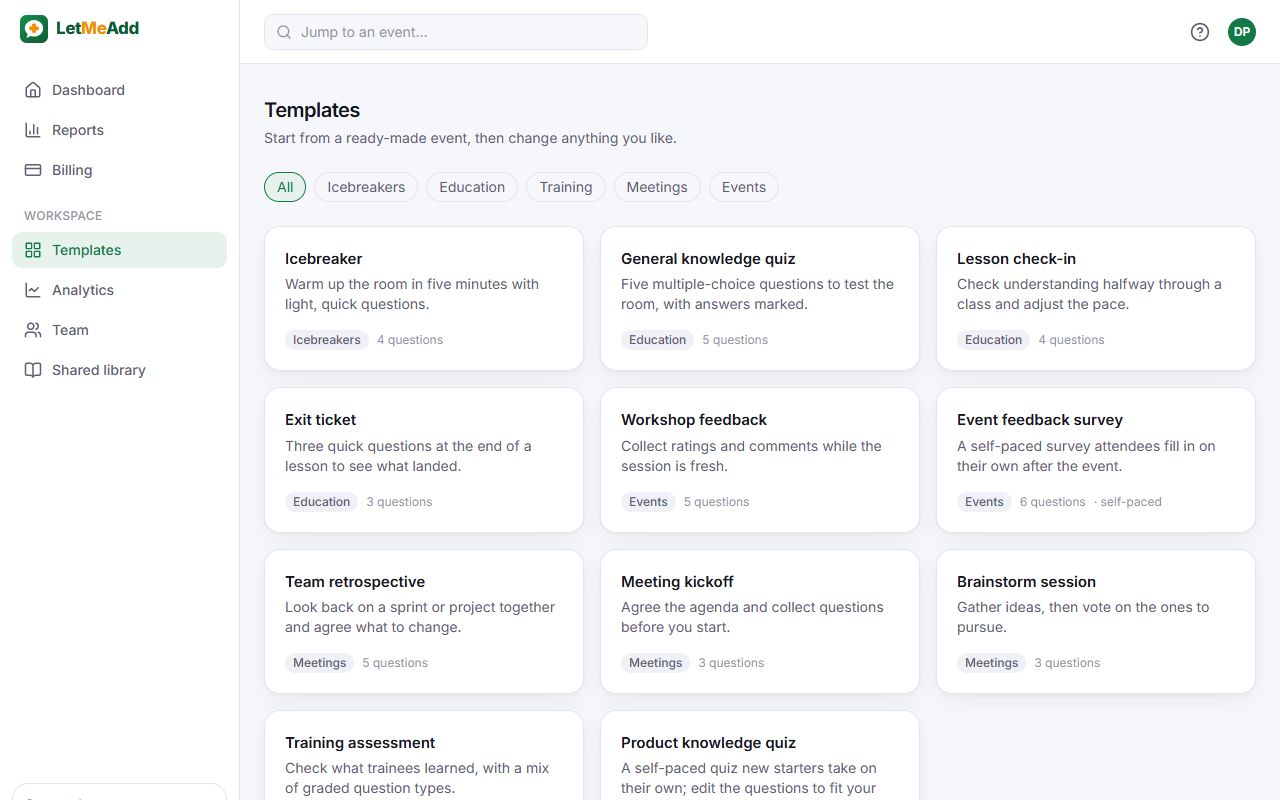This screenshot has width=1280, height=800.
Task: Click the WORKSPACE section label
Action: pos(63,216)
